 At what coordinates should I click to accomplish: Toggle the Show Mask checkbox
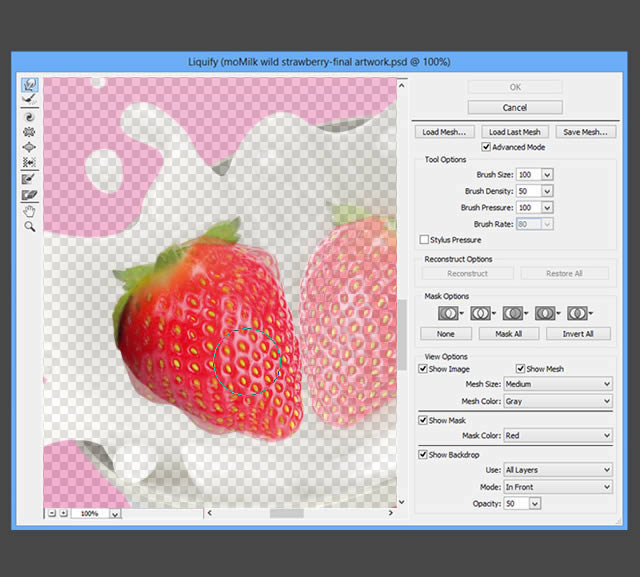(x=423, y=420)
